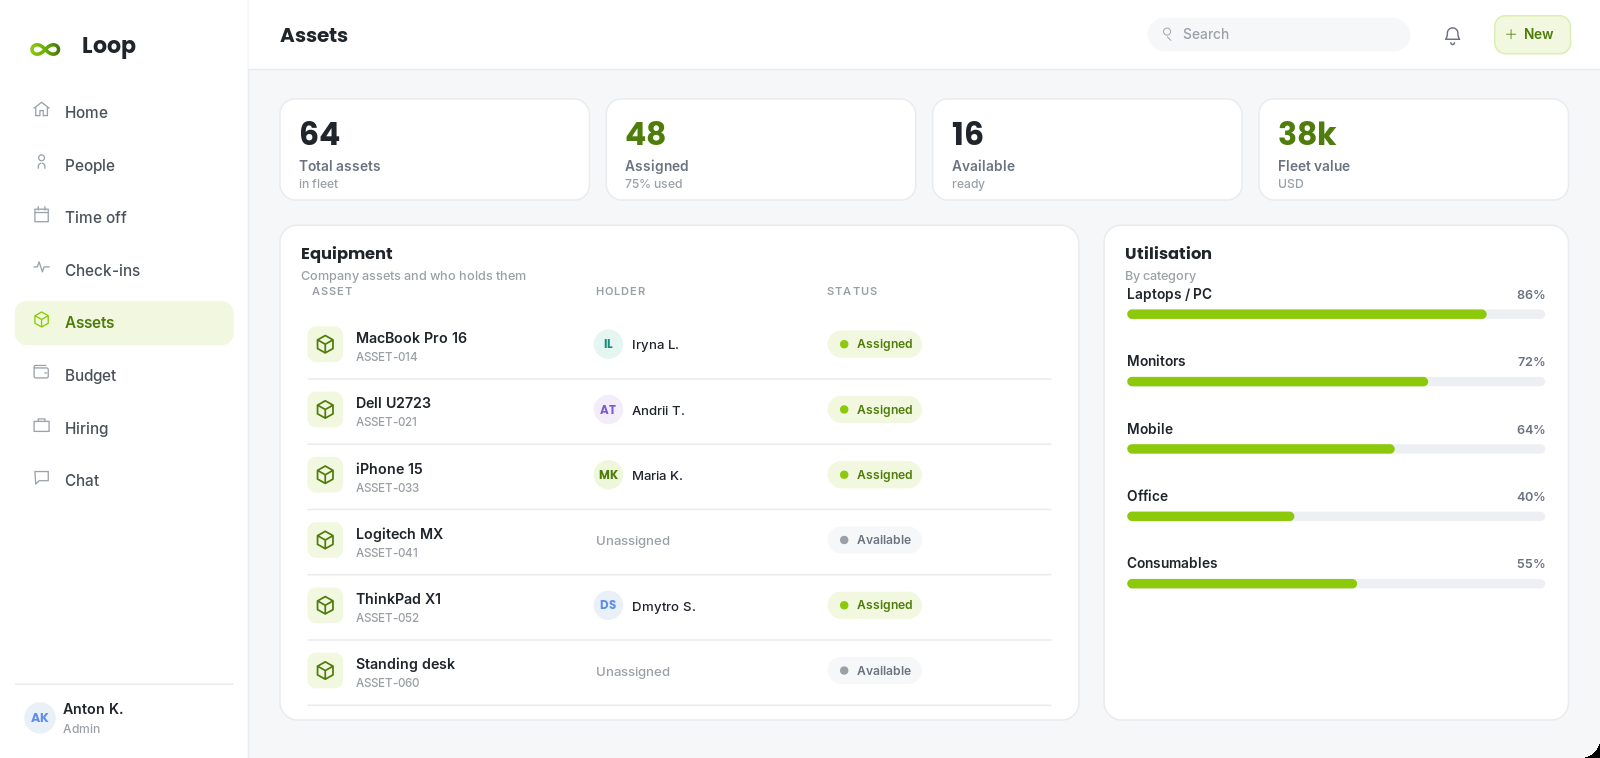Click the DS avatar for Dmytro S.
The height and width of the screenshot is (758, 1600).
608,605
